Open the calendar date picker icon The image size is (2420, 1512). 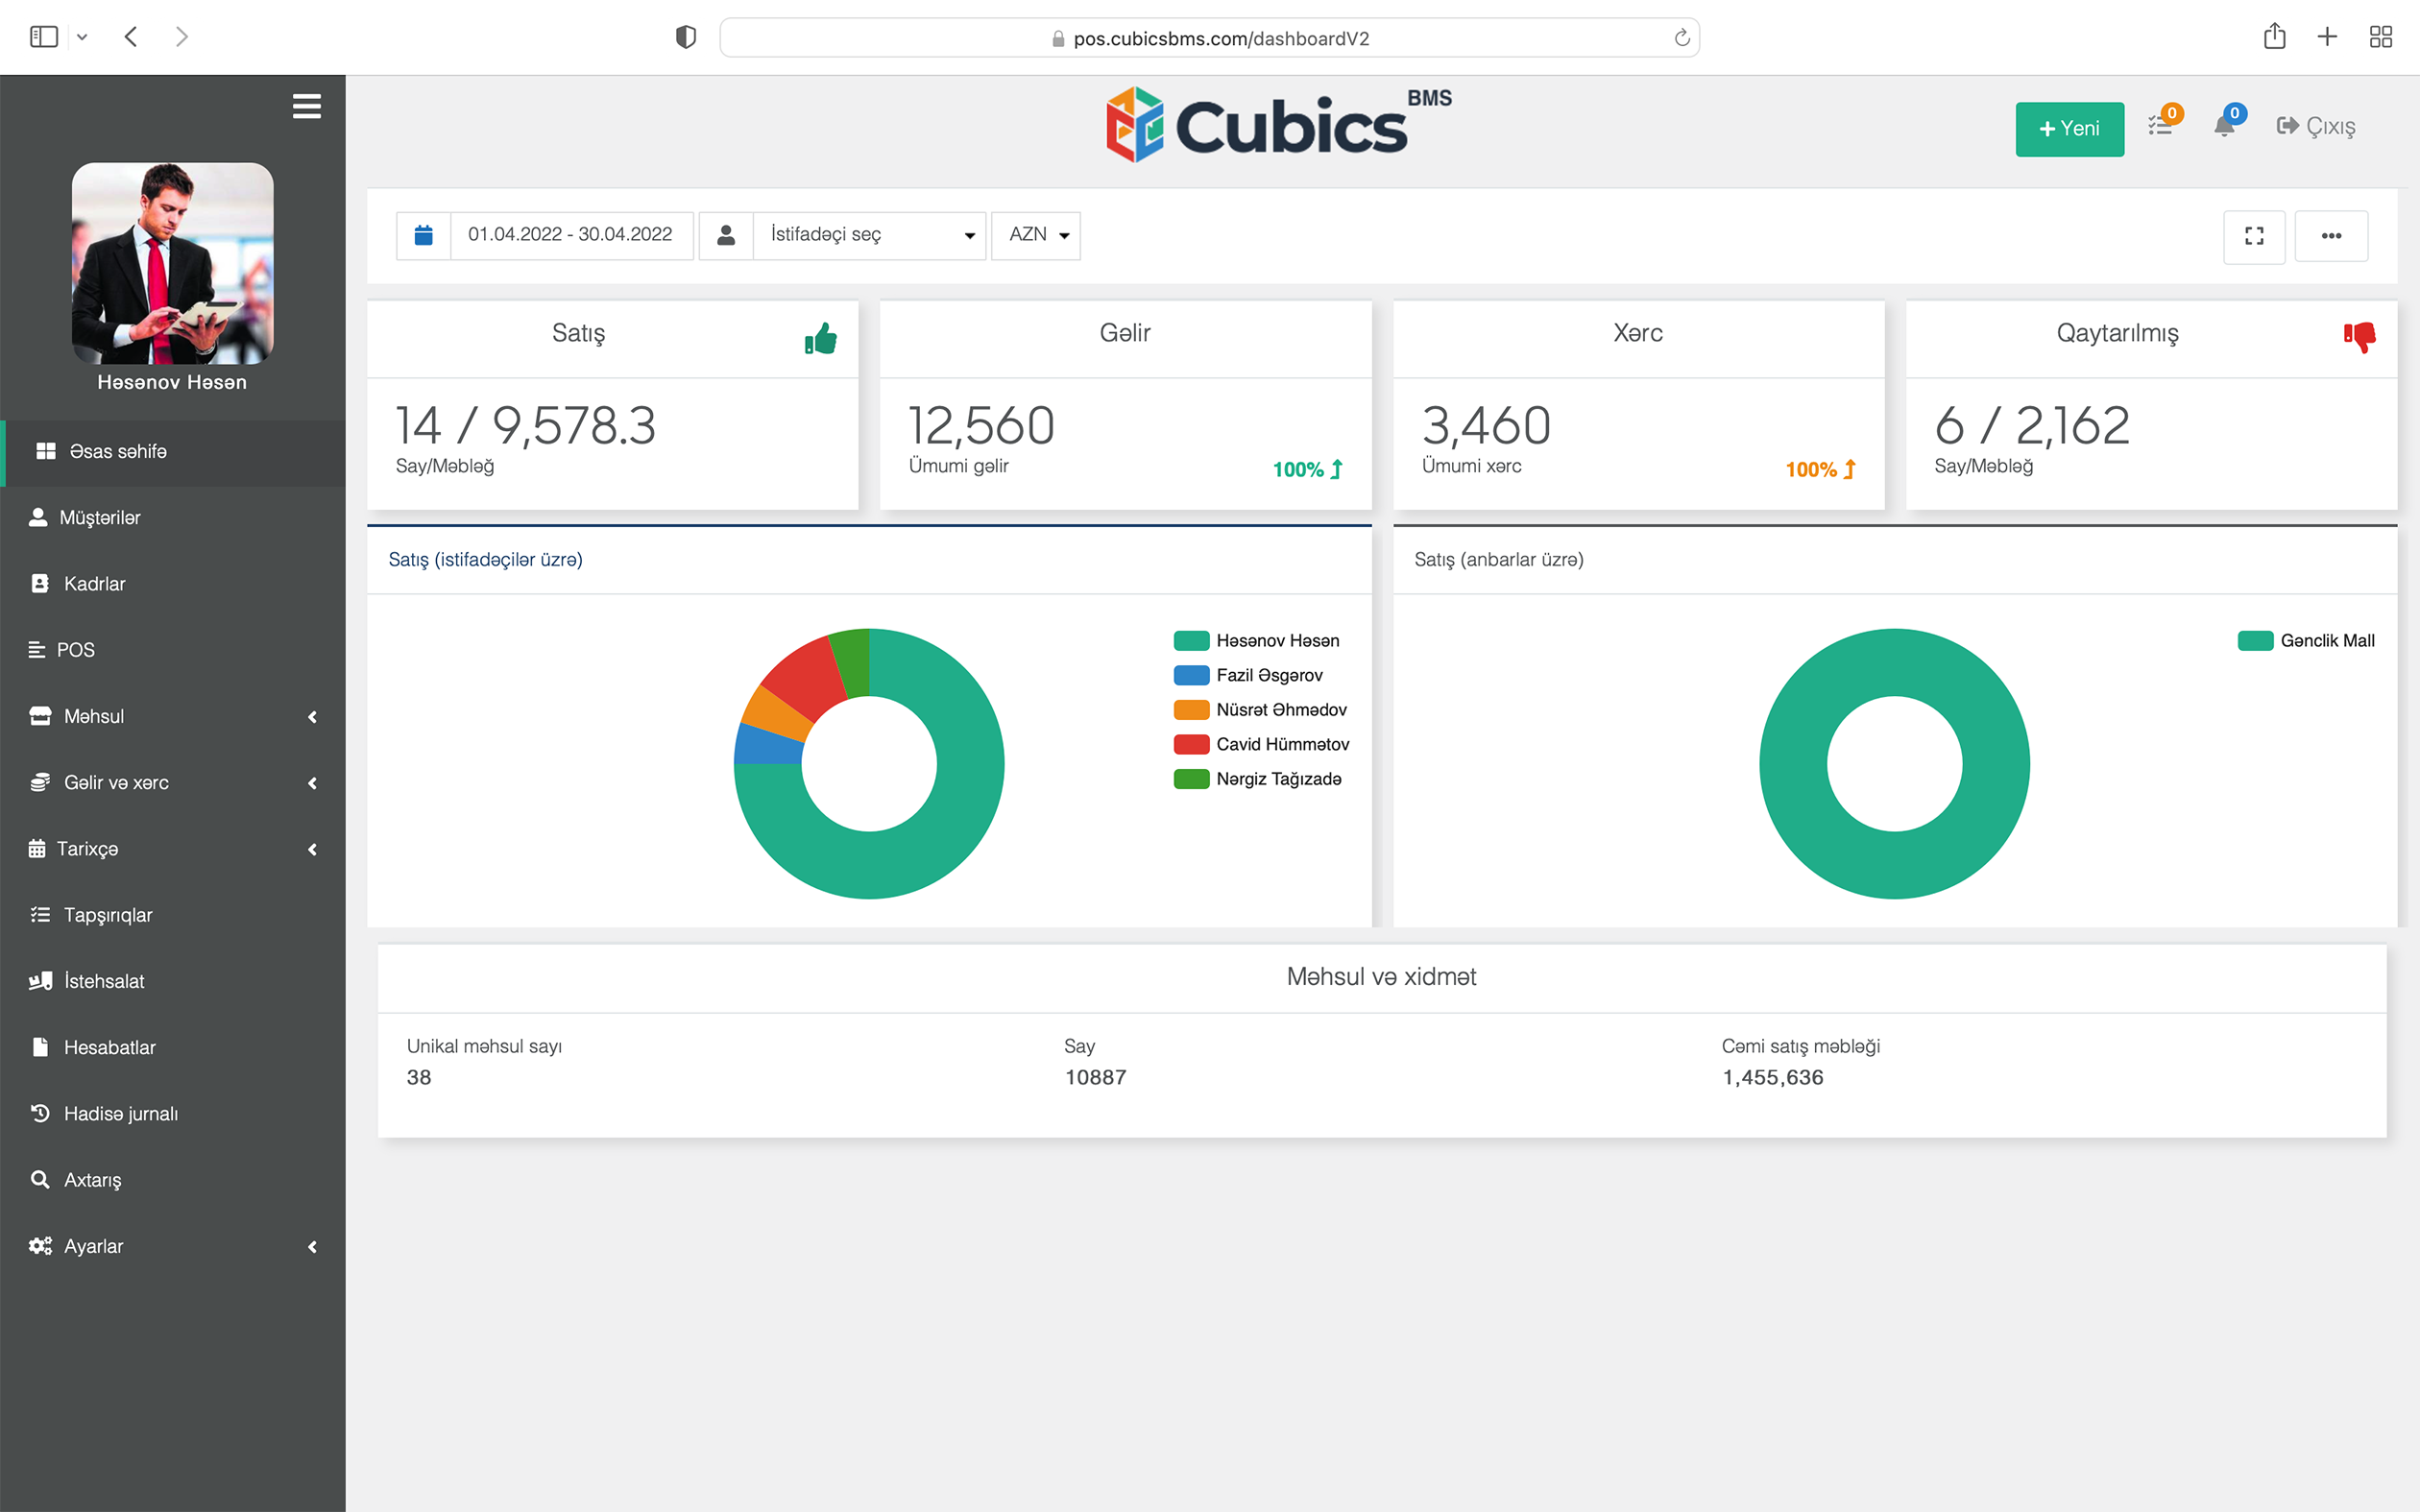click(x=423, y=235)
